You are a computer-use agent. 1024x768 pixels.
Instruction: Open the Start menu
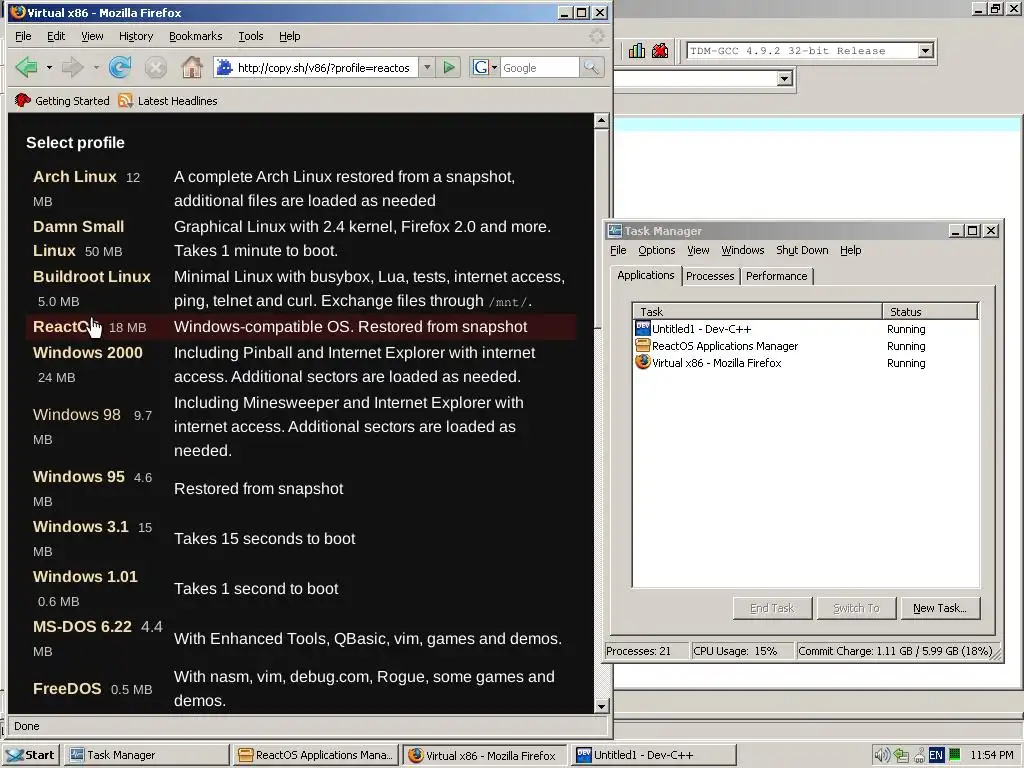point(31,755)
